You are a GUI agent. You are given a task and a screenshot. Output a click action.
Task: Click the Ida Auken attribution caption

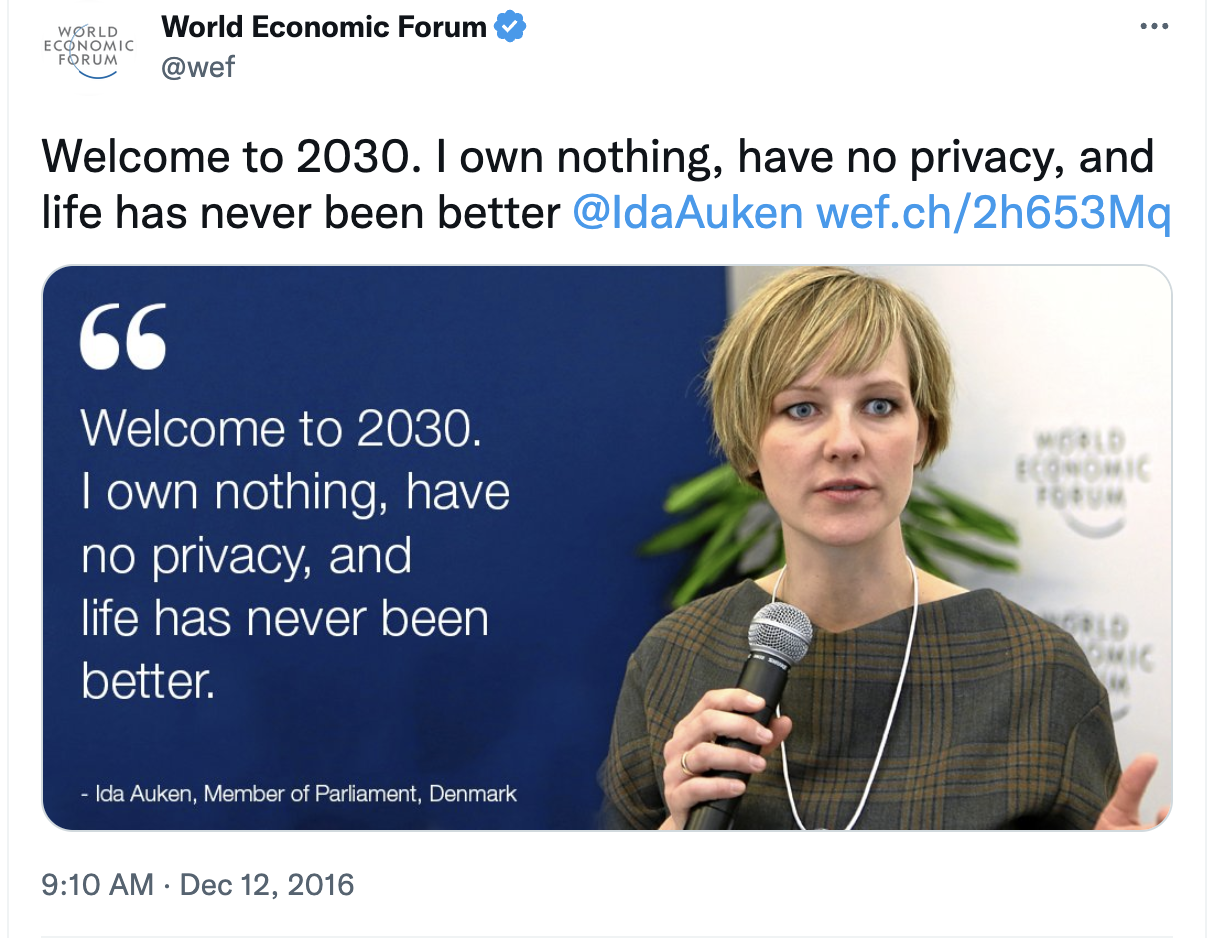299,794
